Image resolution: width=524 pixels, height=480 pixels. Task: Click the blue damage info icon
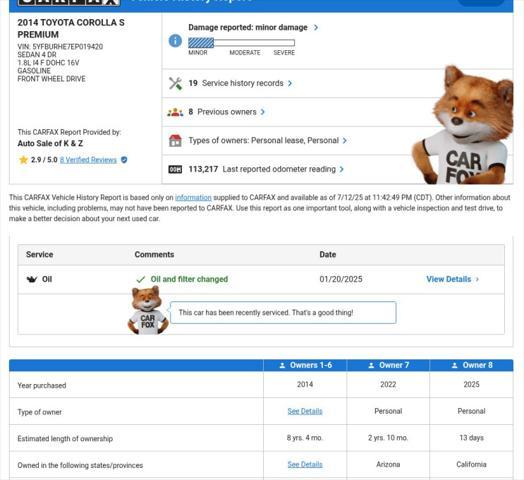click(x=175, y=41)
